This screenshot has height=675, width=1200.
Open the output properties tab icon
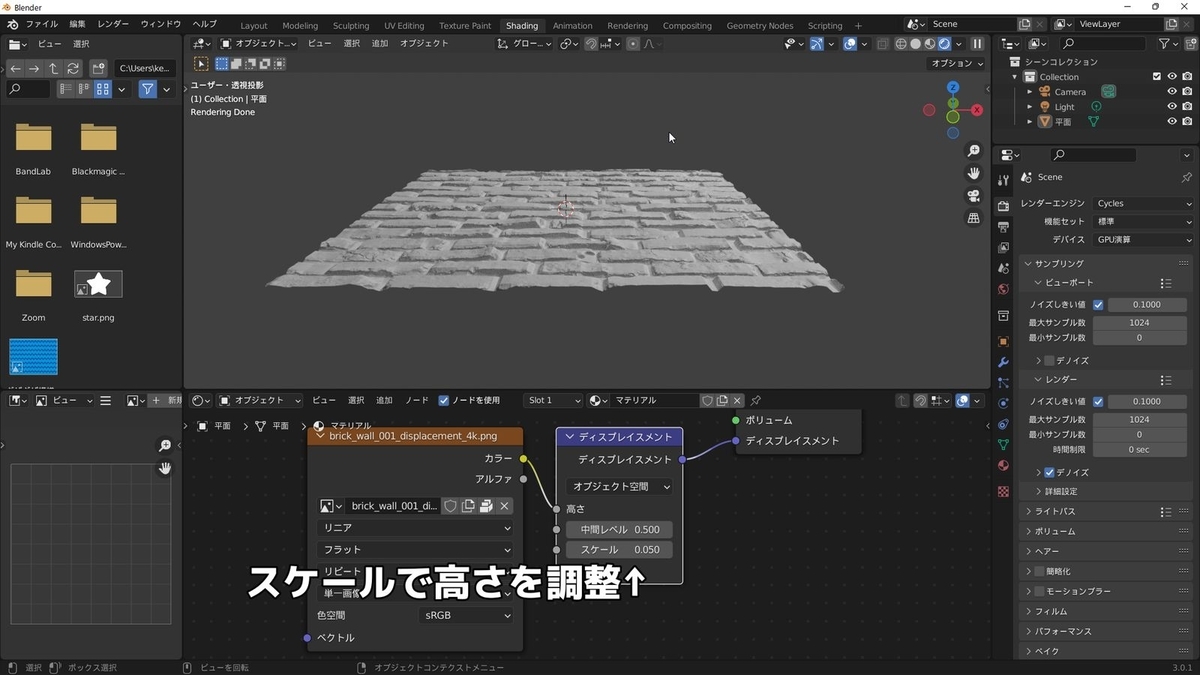click(x=1003, y=227)
